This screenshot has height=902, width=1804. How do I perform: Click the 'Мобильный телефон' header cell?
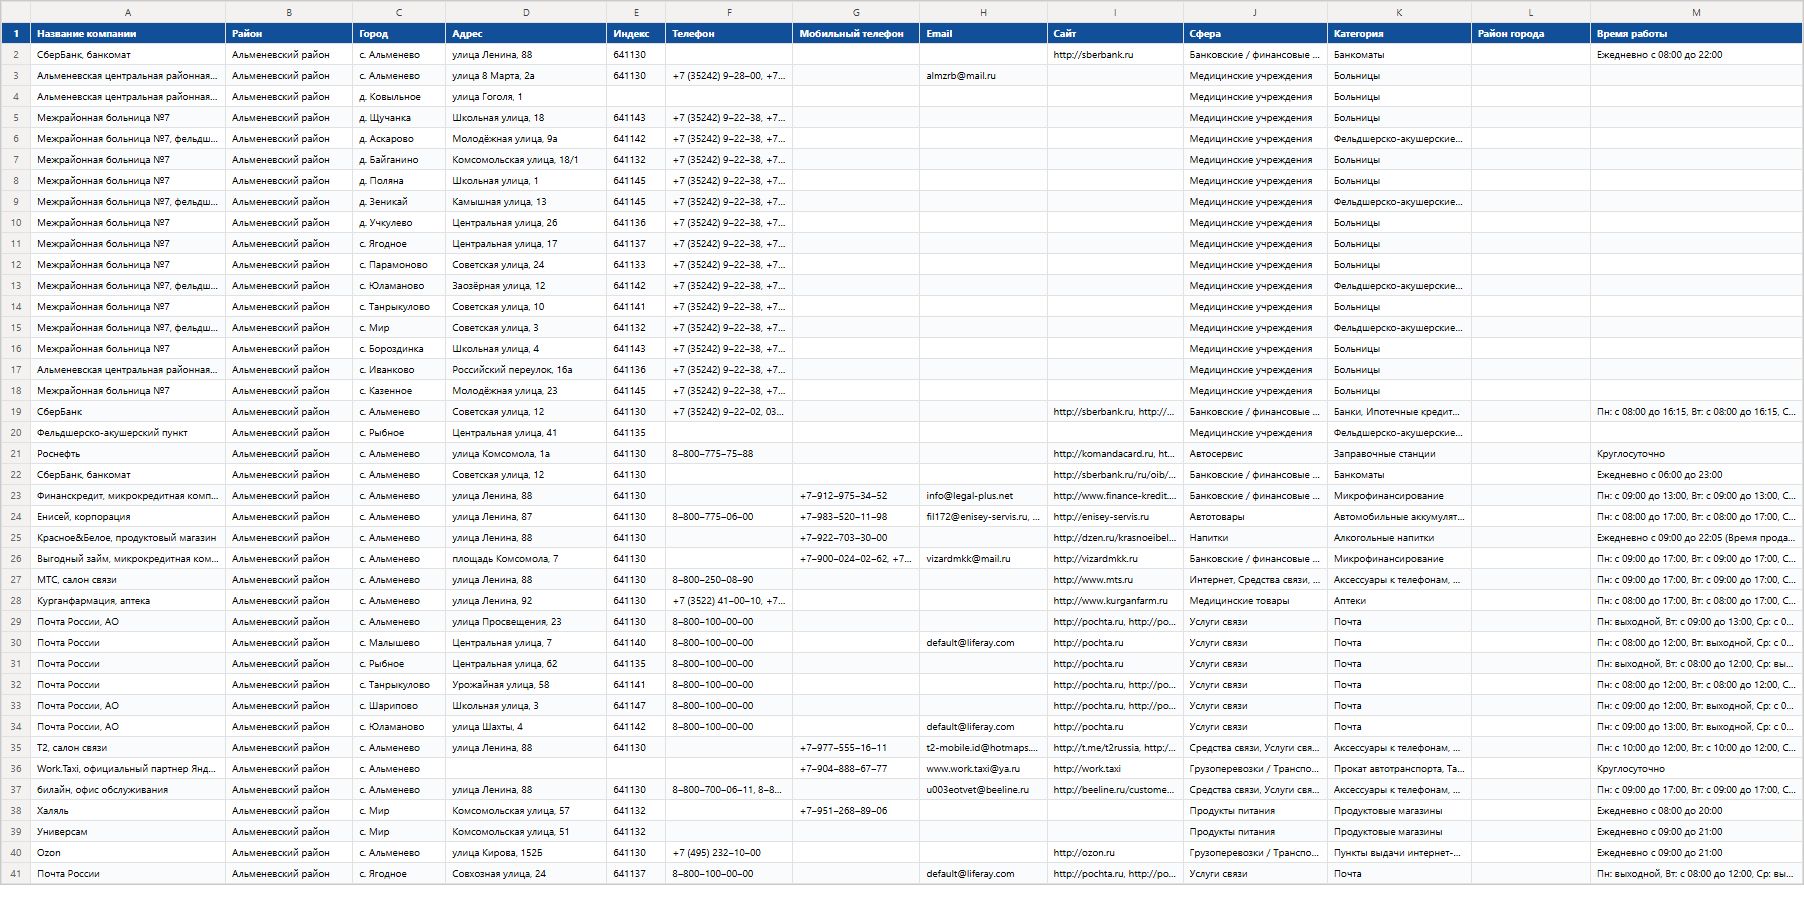point(856,34)
